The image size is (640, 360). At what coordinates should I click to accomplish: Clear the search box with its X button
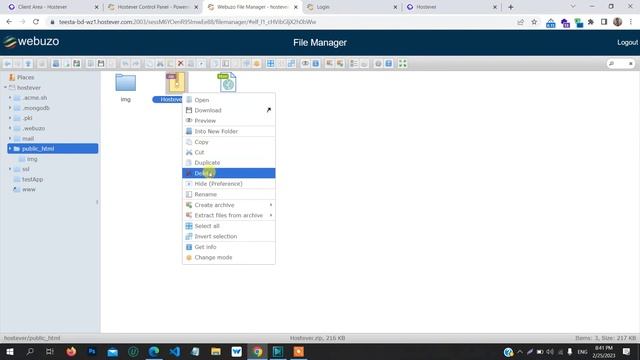click(x=631, y=64)
